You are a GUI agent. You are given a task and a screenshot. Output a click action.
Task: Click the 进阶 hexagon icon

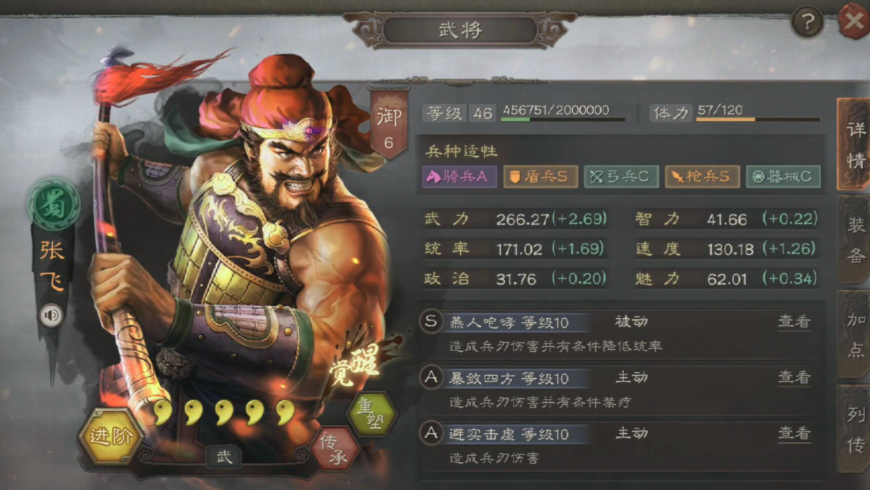point(111,436)
